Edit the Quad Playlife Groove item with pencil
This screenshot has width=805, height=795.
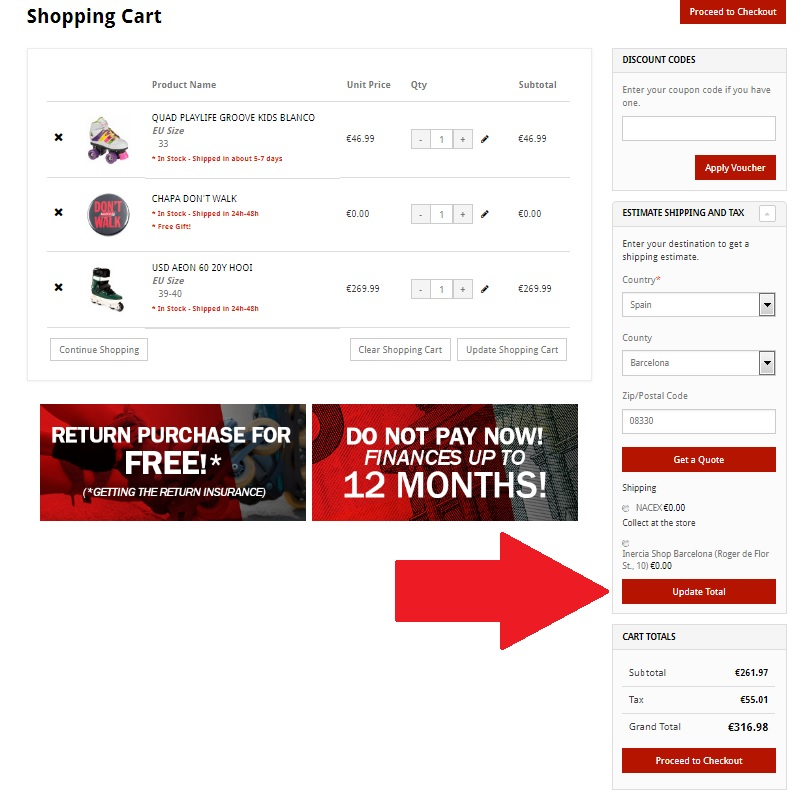485,139
